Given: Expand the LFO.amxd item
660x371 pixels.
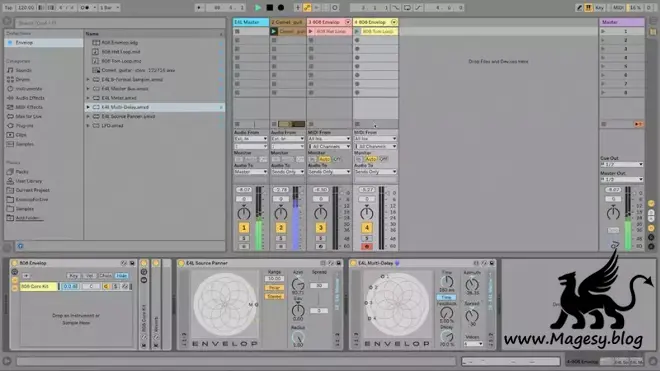Looking at the screenshot, I should point(88,126).
